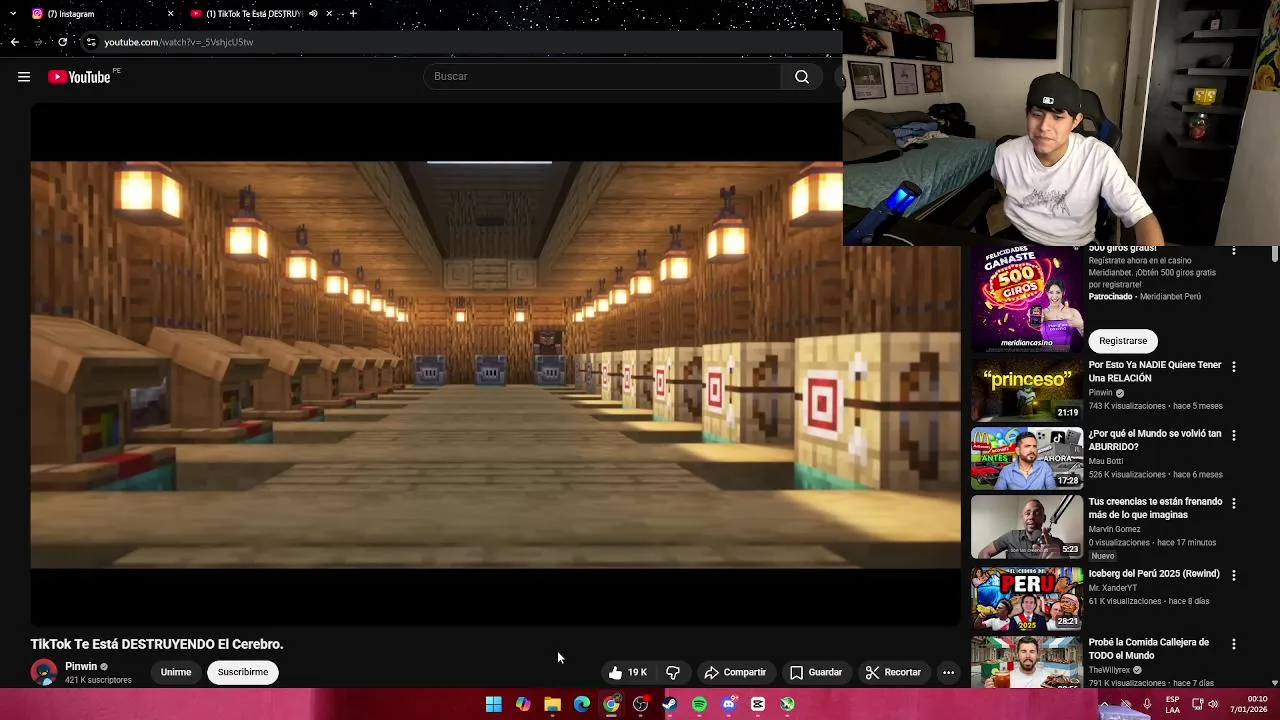Open "Tus creencias te están frenando" video
The width and height of the screenshot is (1280, 720).
tap(1155, 508)
